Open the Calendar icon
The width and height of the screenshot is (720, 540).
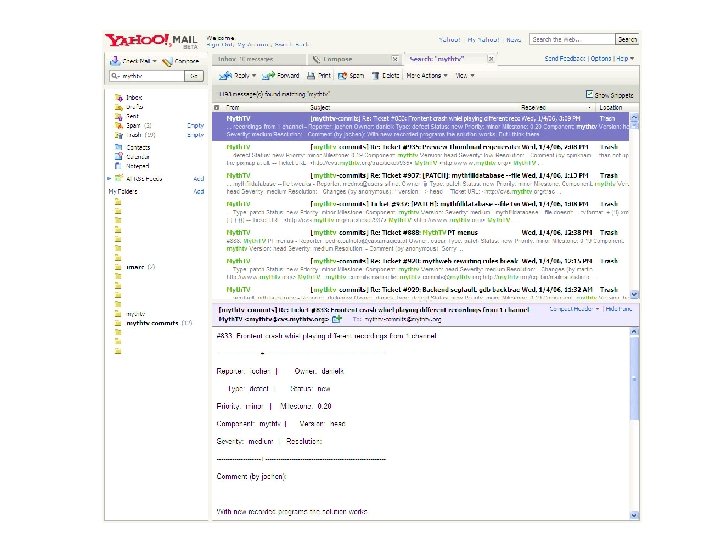point(119,157)
